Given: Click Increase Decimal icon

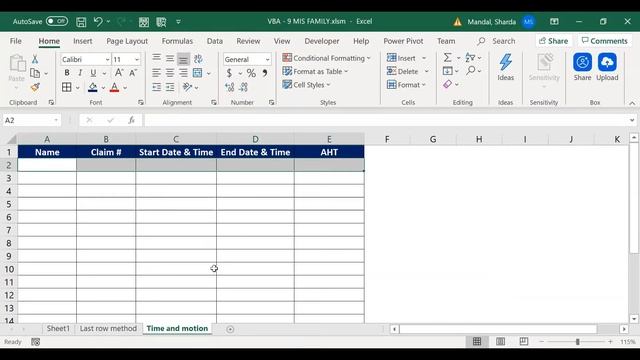Looking at the screenshot, I should [230, 87].
